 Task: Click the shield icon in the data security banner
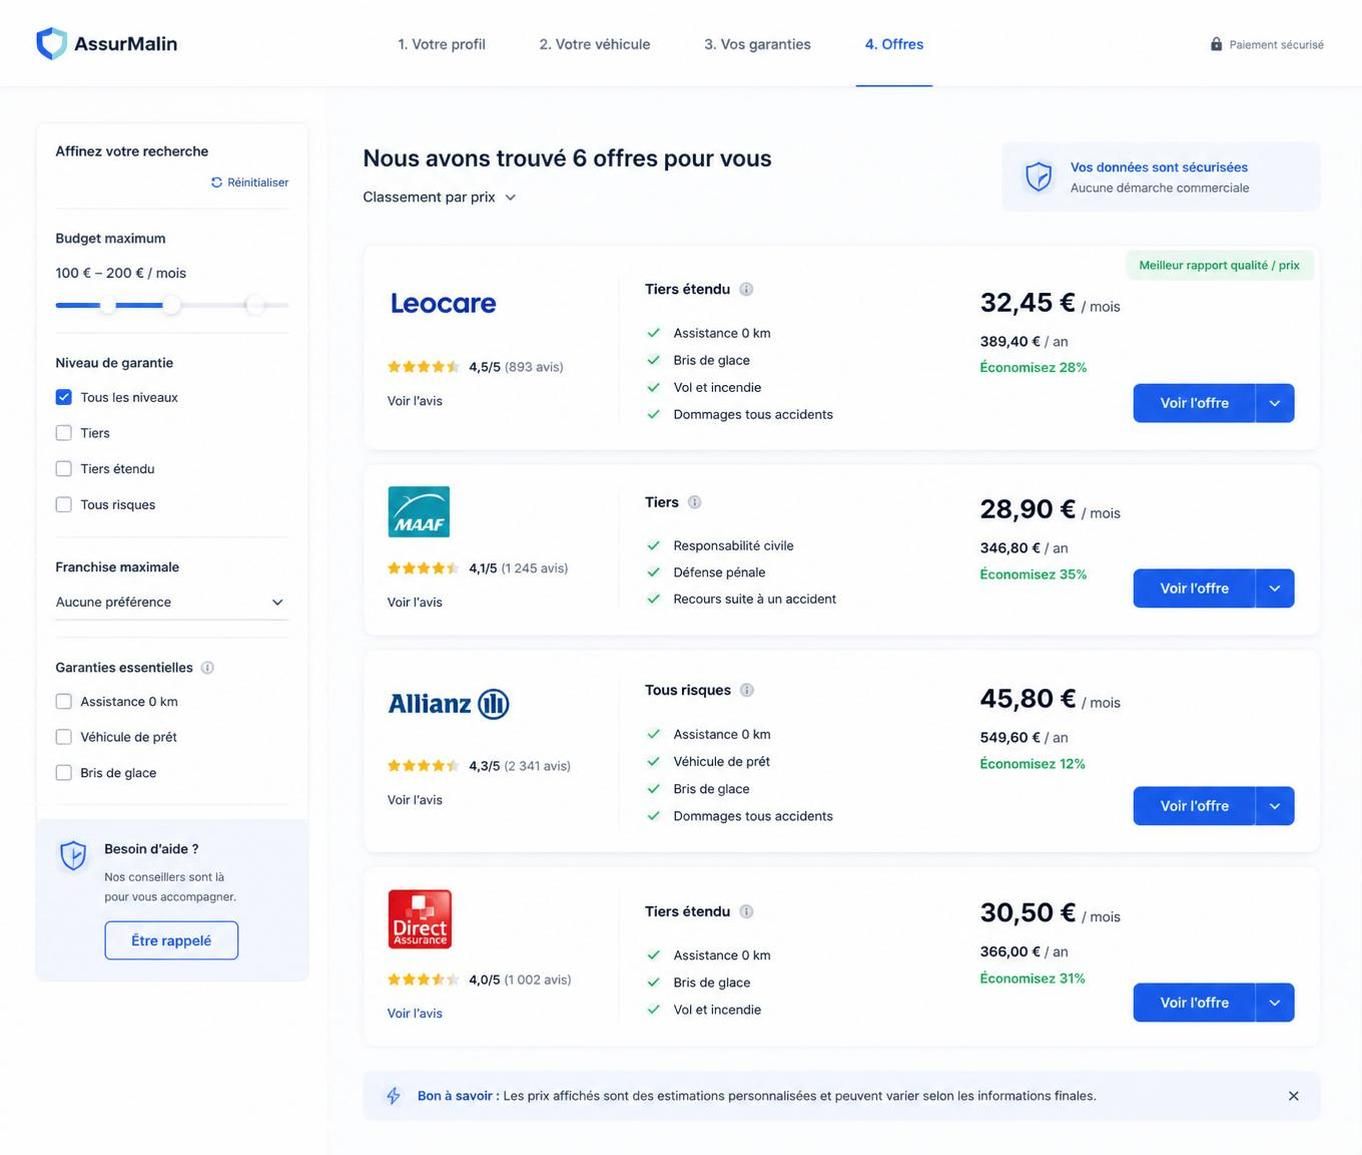[1039, 177]
